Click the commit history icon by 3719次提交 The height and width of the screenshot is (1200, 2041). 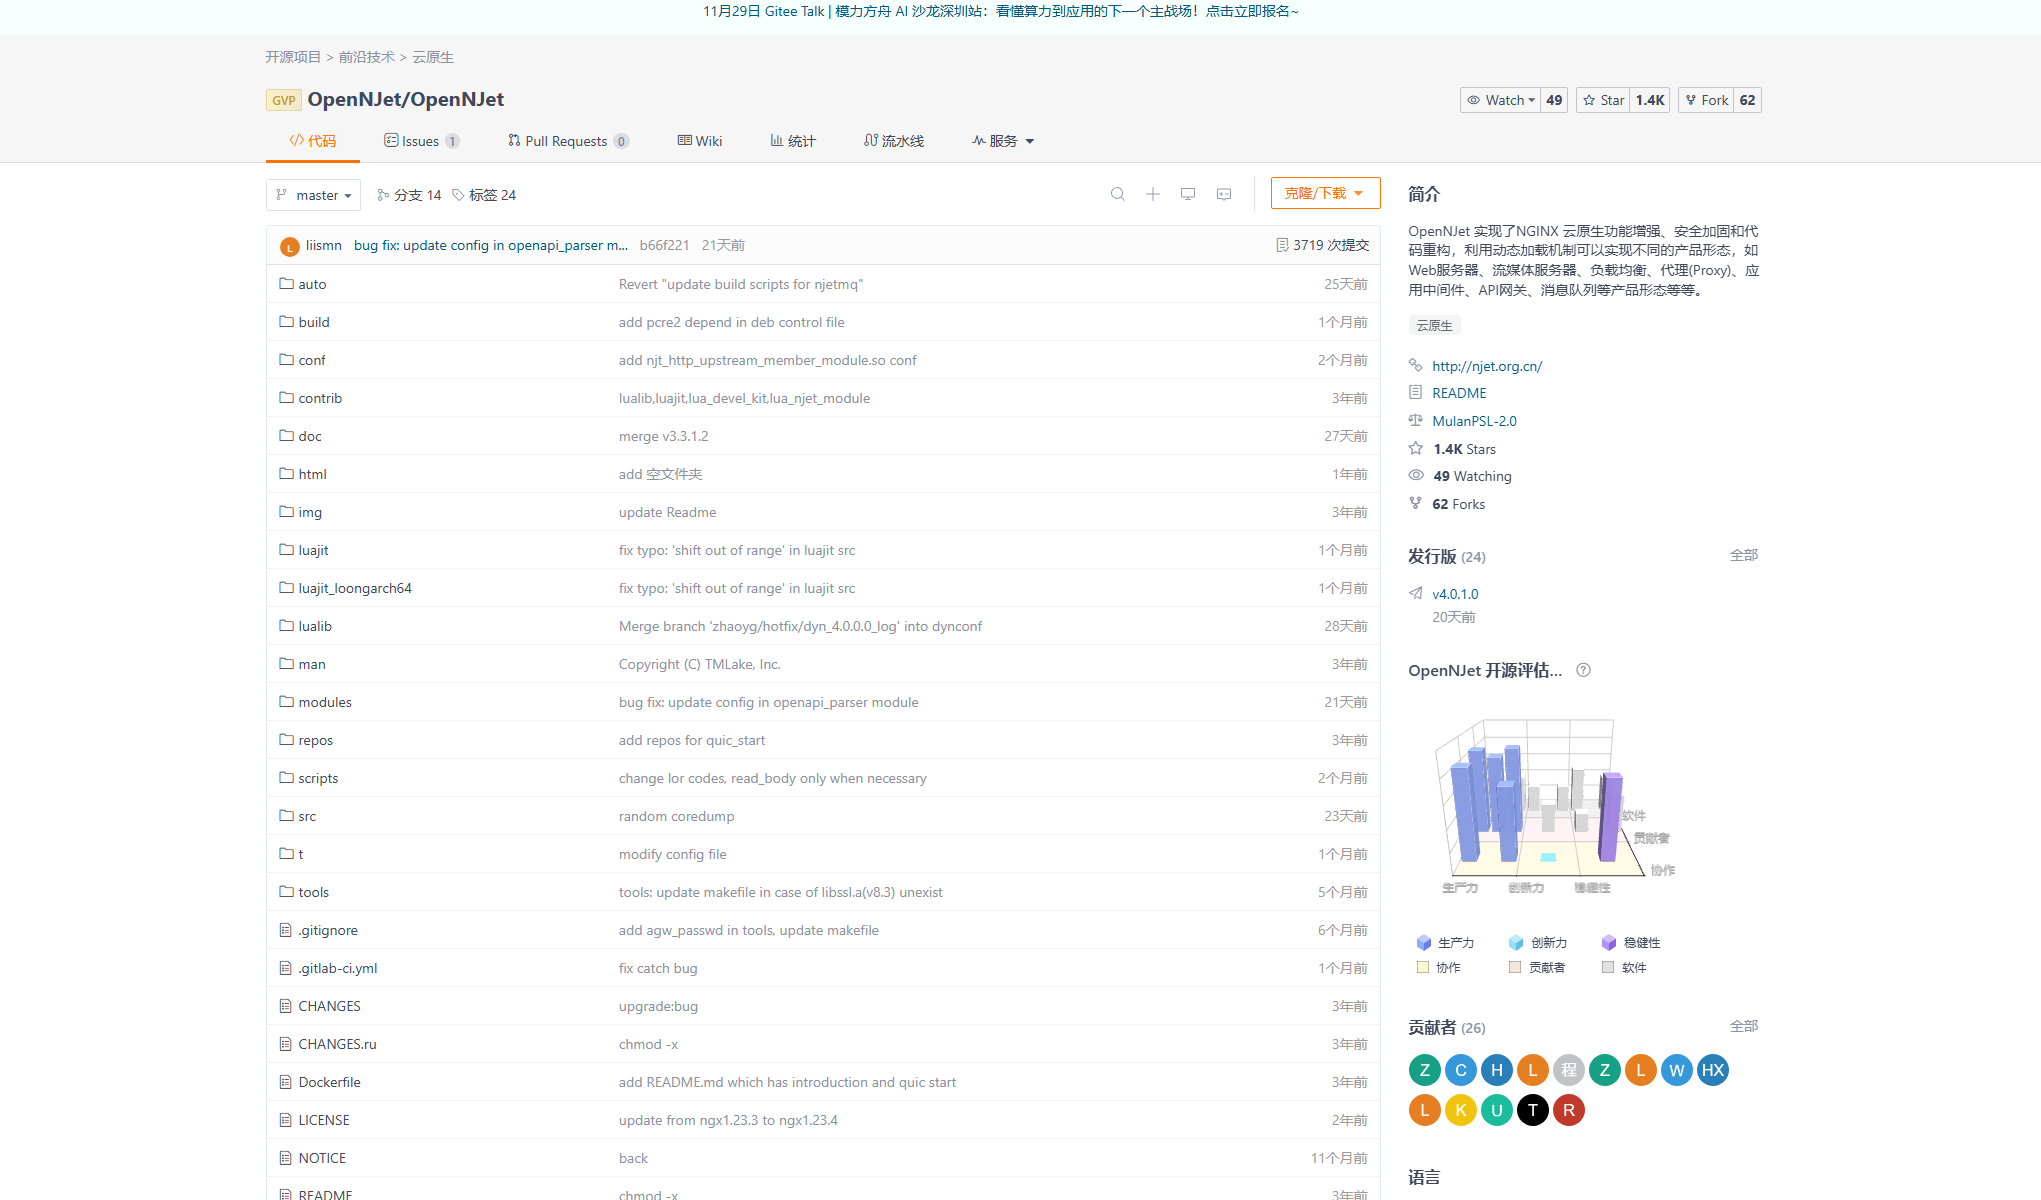point(1282,245)
